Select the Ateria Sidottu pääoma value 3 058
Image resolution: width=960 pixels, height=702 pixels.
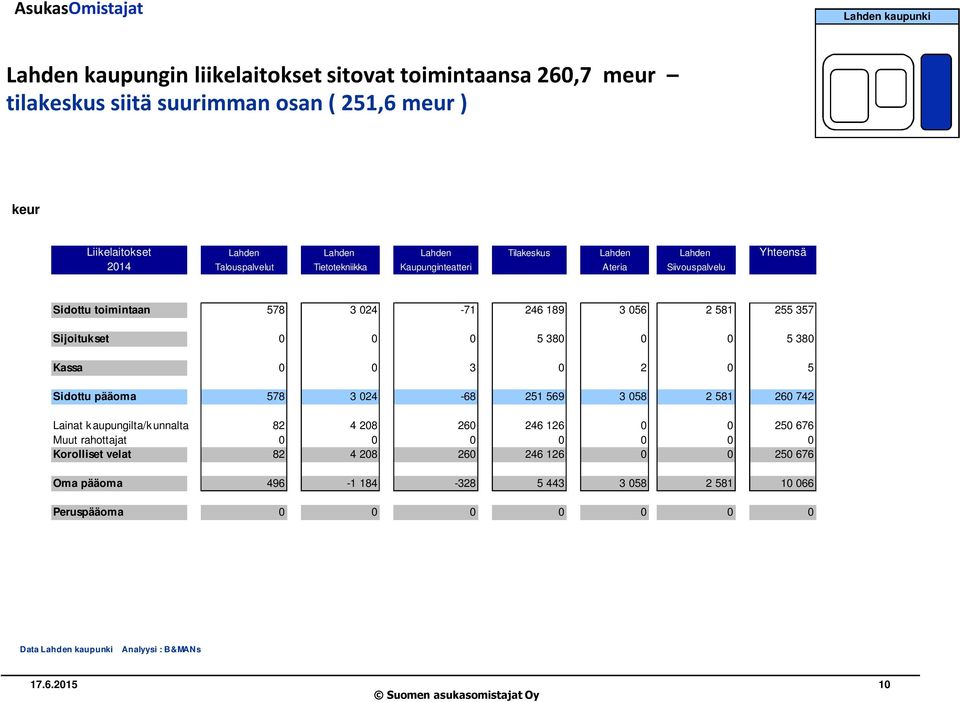click(x=632, y=397)
